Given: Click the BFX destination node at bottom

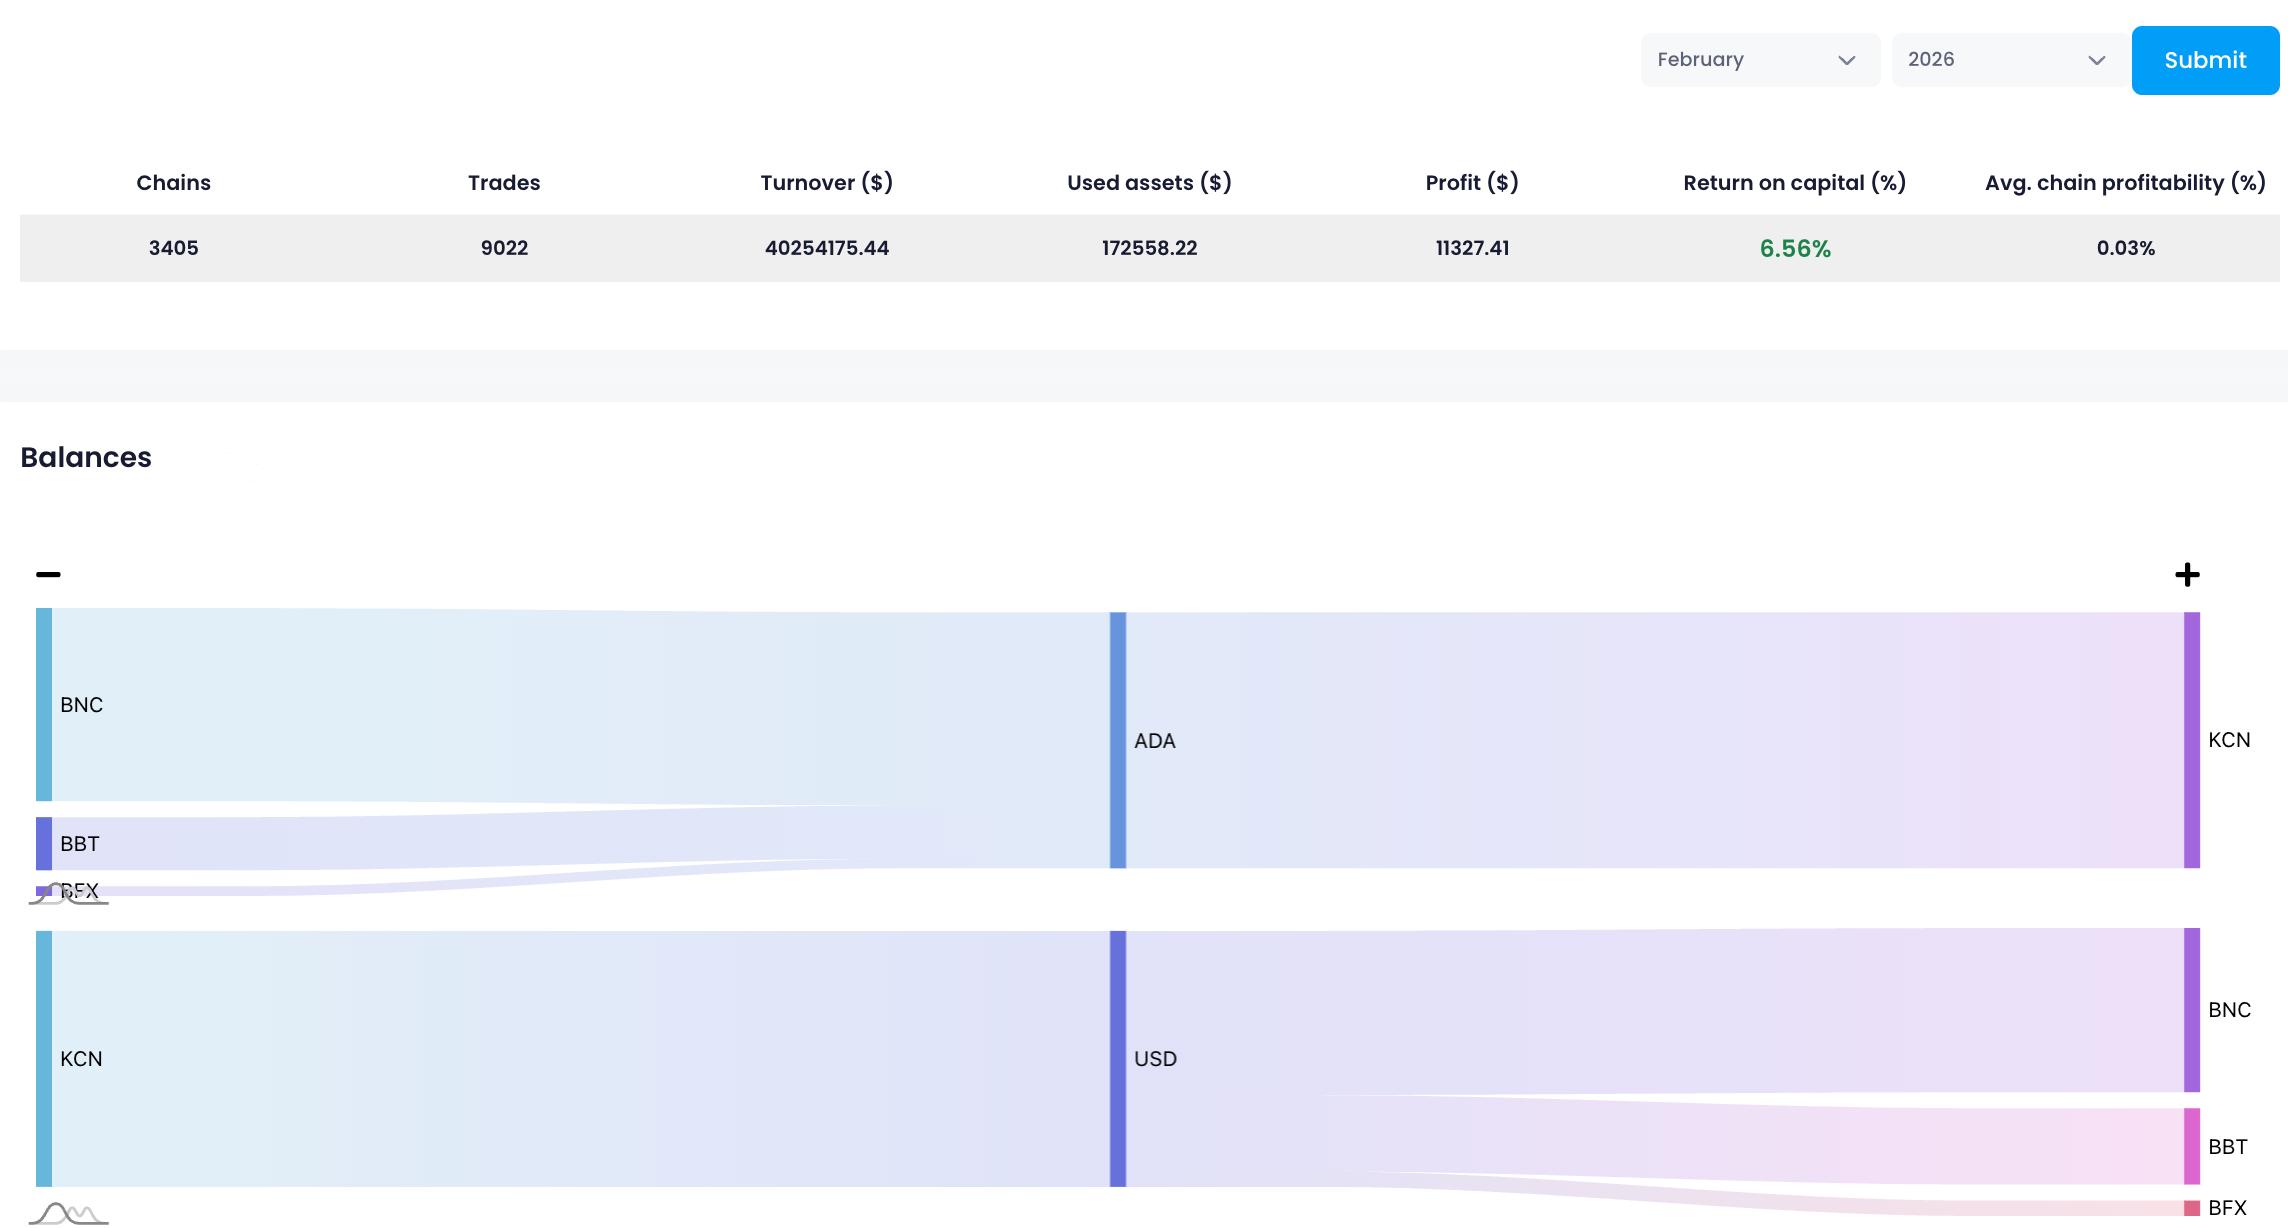Looking at the screenshot, I should [2192, 1208].
